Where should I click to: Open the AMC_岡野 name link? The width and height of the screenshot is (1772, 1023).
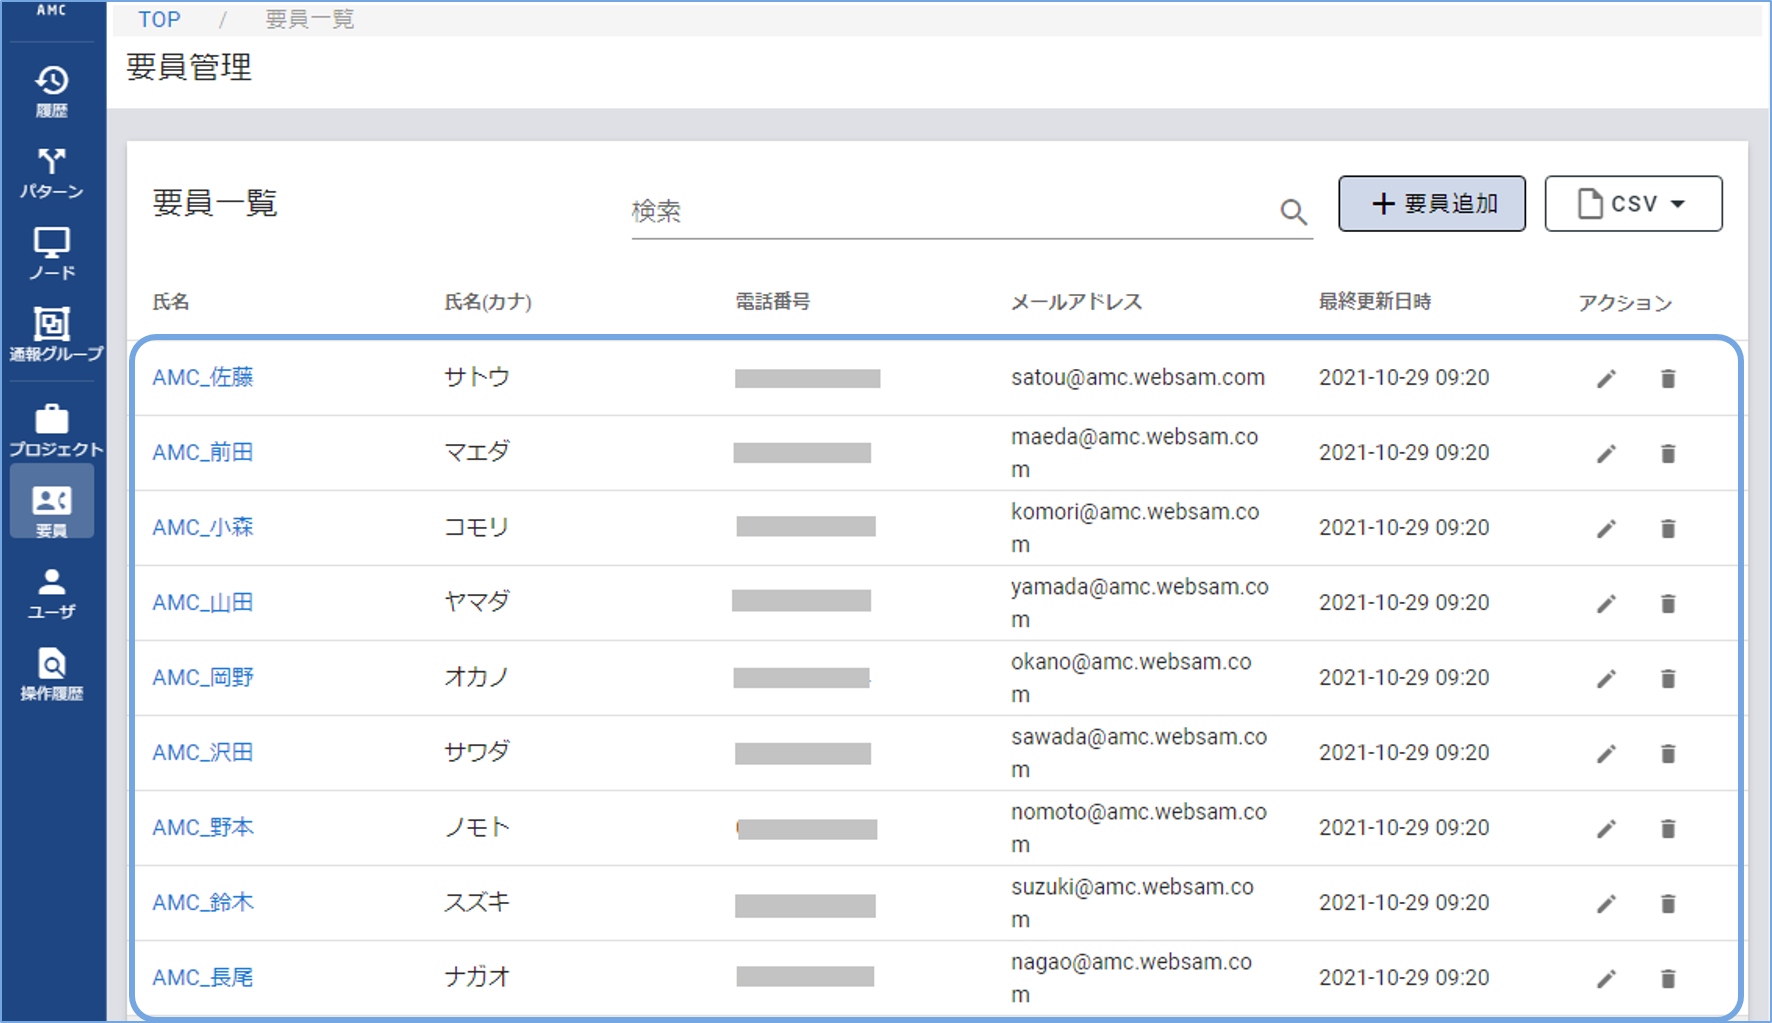pos(203,677)
